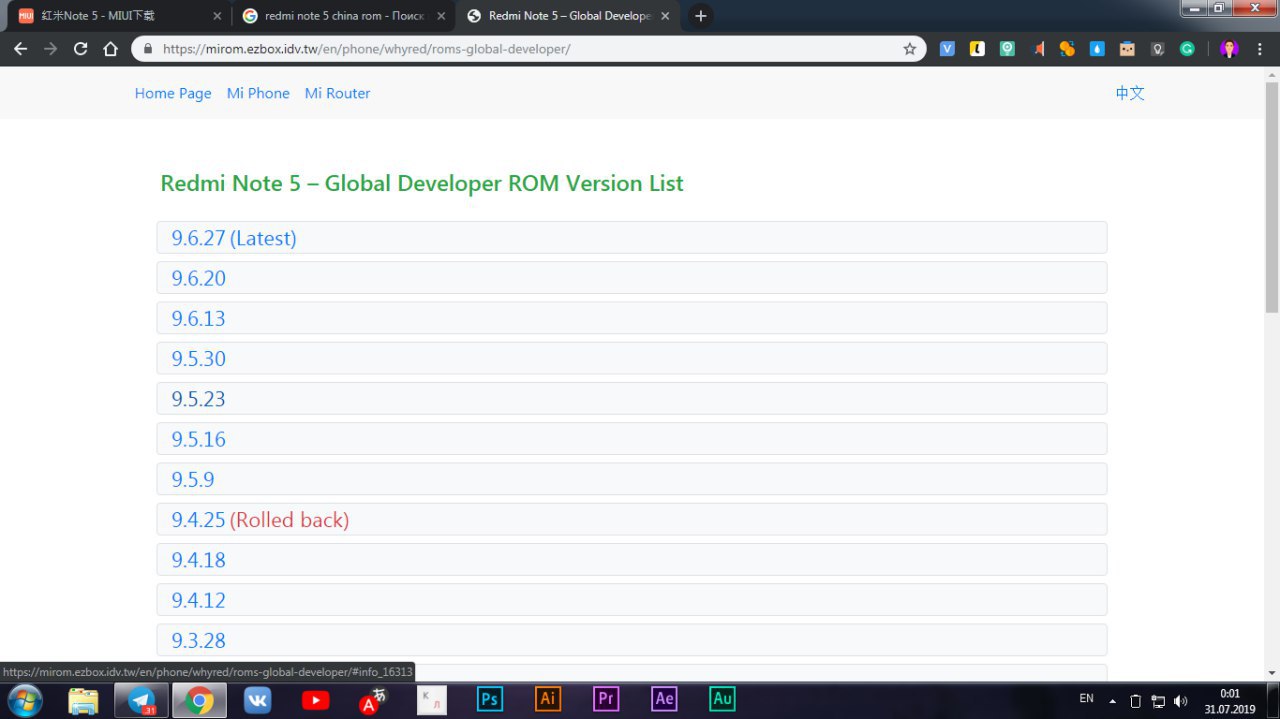The width and height of the screenshot is (1280, 719).
Task: Open the blue V extension
Action: pos(947,49)
